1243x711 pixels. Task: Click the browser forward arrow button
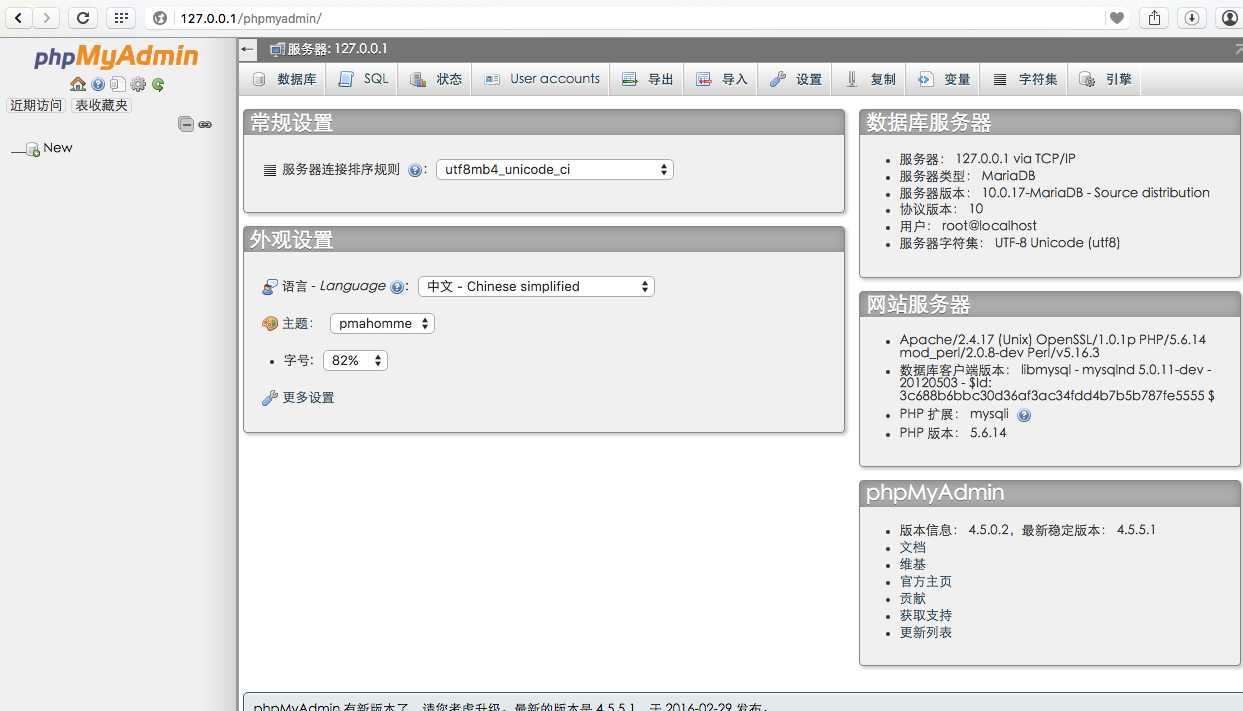[x=46, y=18]
